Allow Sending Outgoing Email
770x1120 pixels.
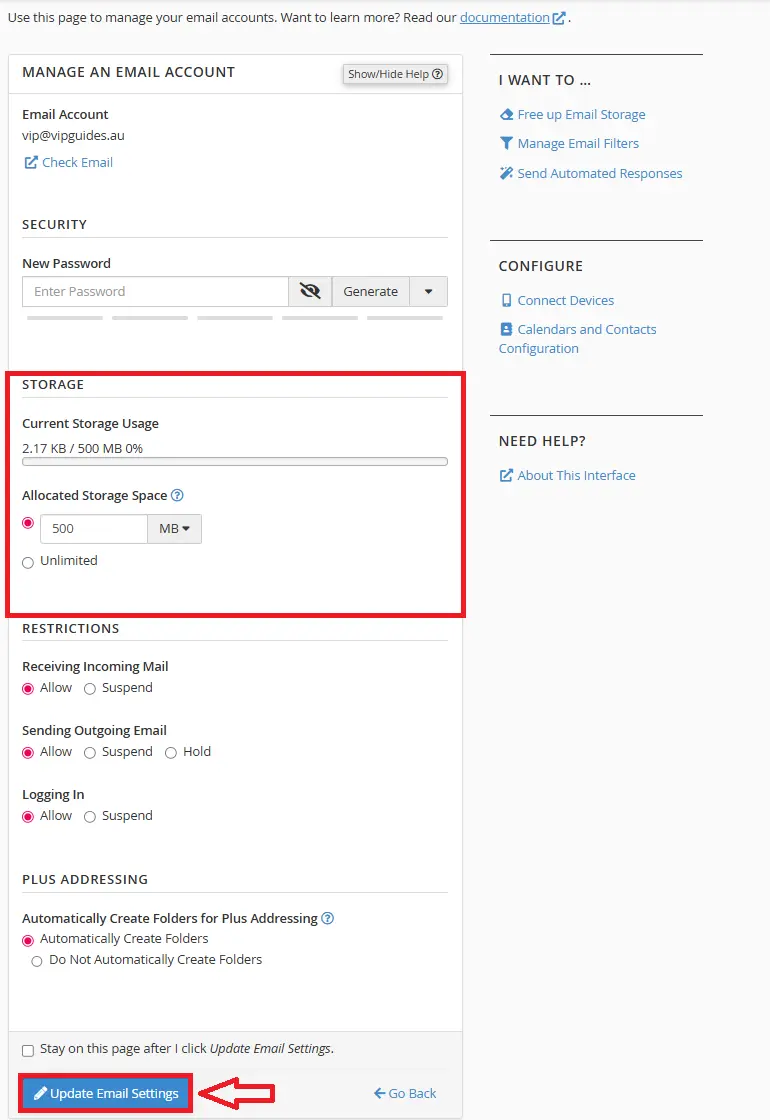pyautogui.click(x=28, y=753)
